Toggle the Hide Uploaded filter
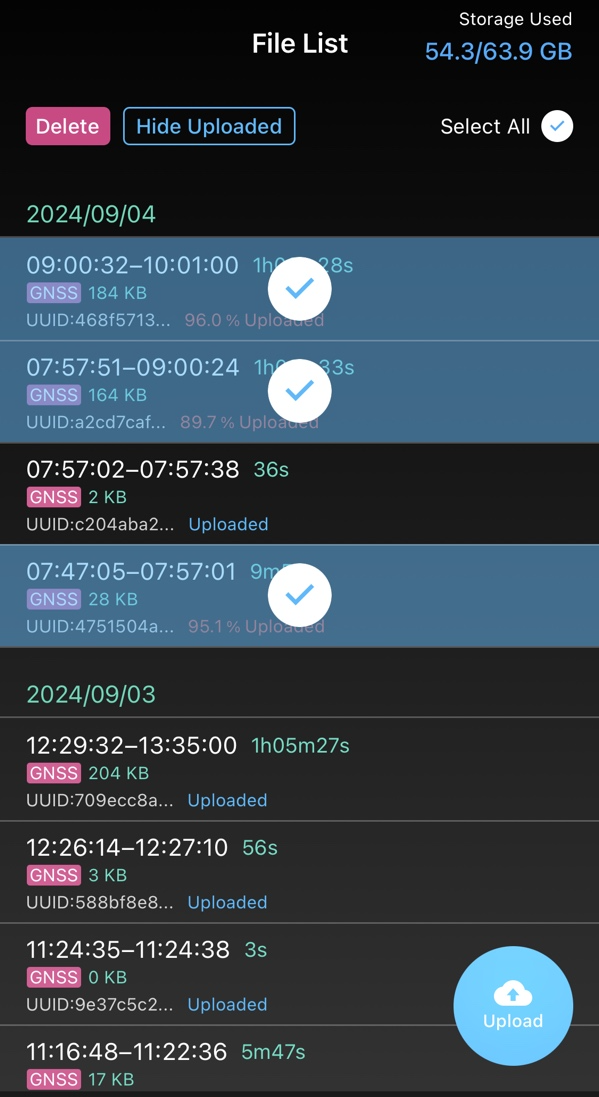Screen dimensions: 599x1097 (208, 126)
